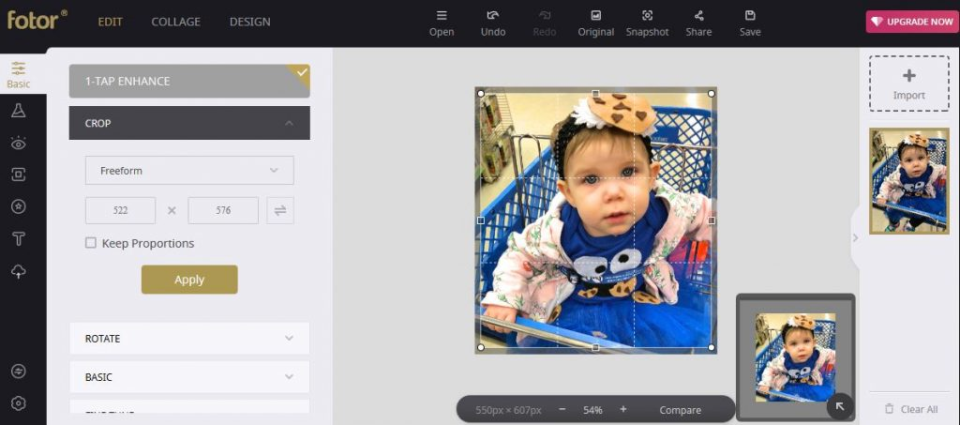Collapse the image library panel arrow
This screenshot has height=425, width=960.
tap(855, 238)
